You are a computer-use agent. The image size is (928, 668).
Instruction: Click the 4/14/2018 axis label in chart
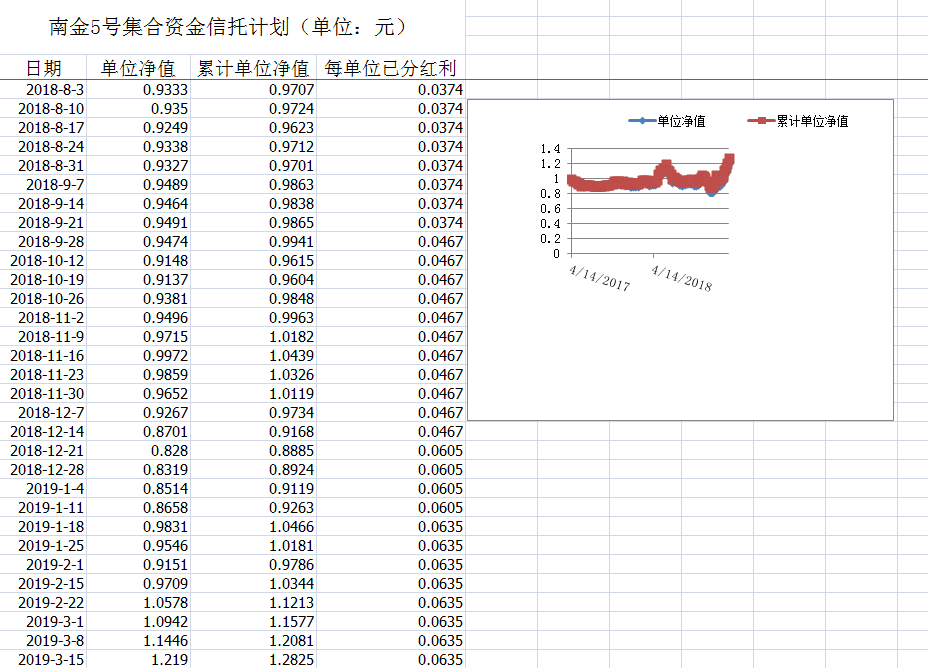681,278
